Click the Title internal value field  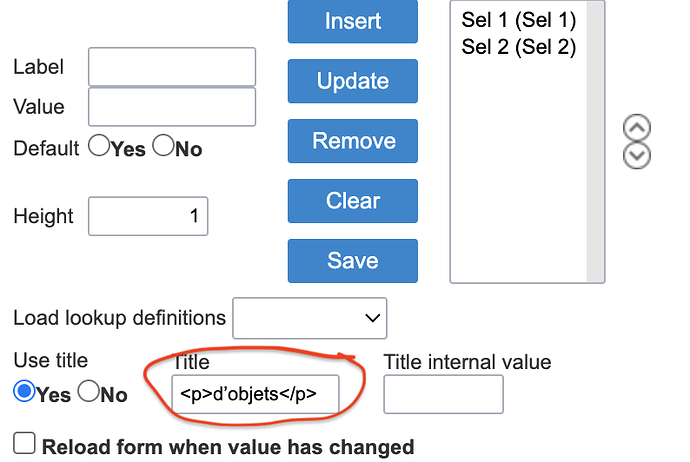(444, 394)
